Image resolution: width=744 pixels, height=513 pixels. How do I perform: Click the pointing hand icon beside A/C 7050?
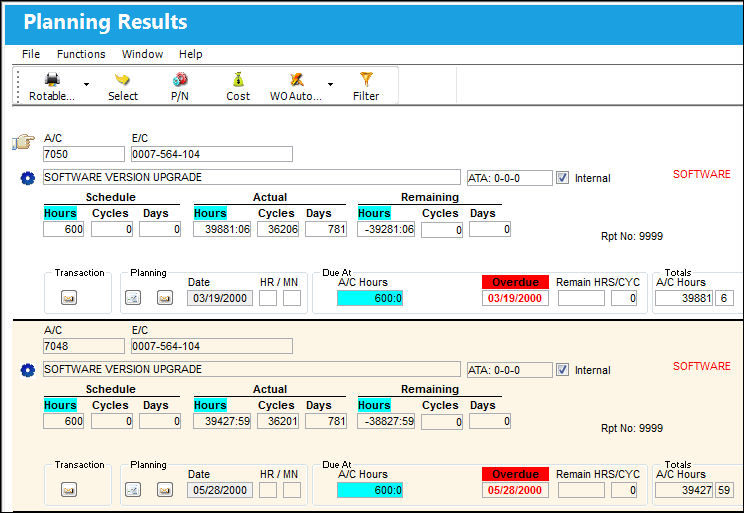[23, 141]
